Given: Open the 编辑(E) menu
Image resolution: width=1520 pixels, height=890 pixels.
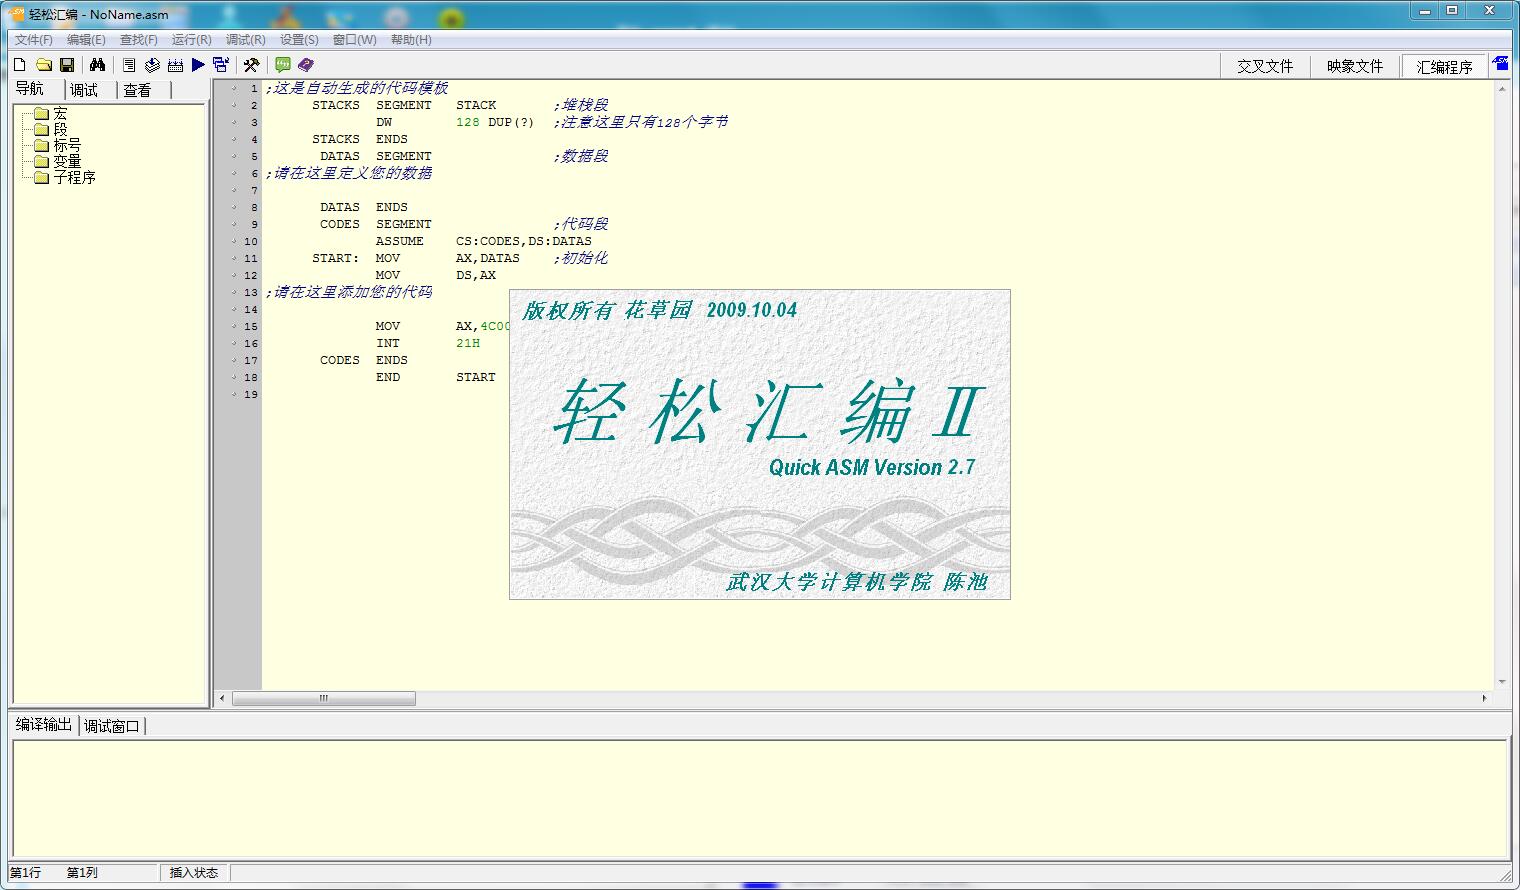Looking at the screenshot, I should [86, 40].
